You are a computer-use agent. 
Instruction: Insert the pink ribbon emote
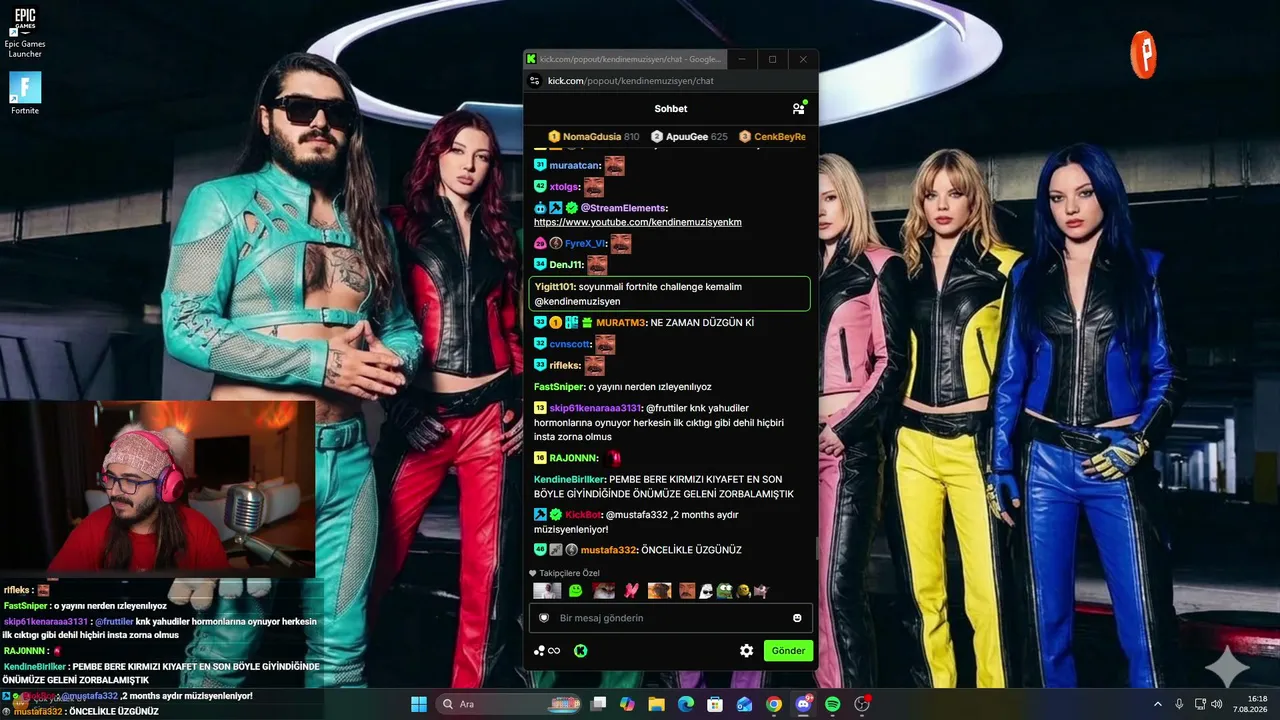631,591
